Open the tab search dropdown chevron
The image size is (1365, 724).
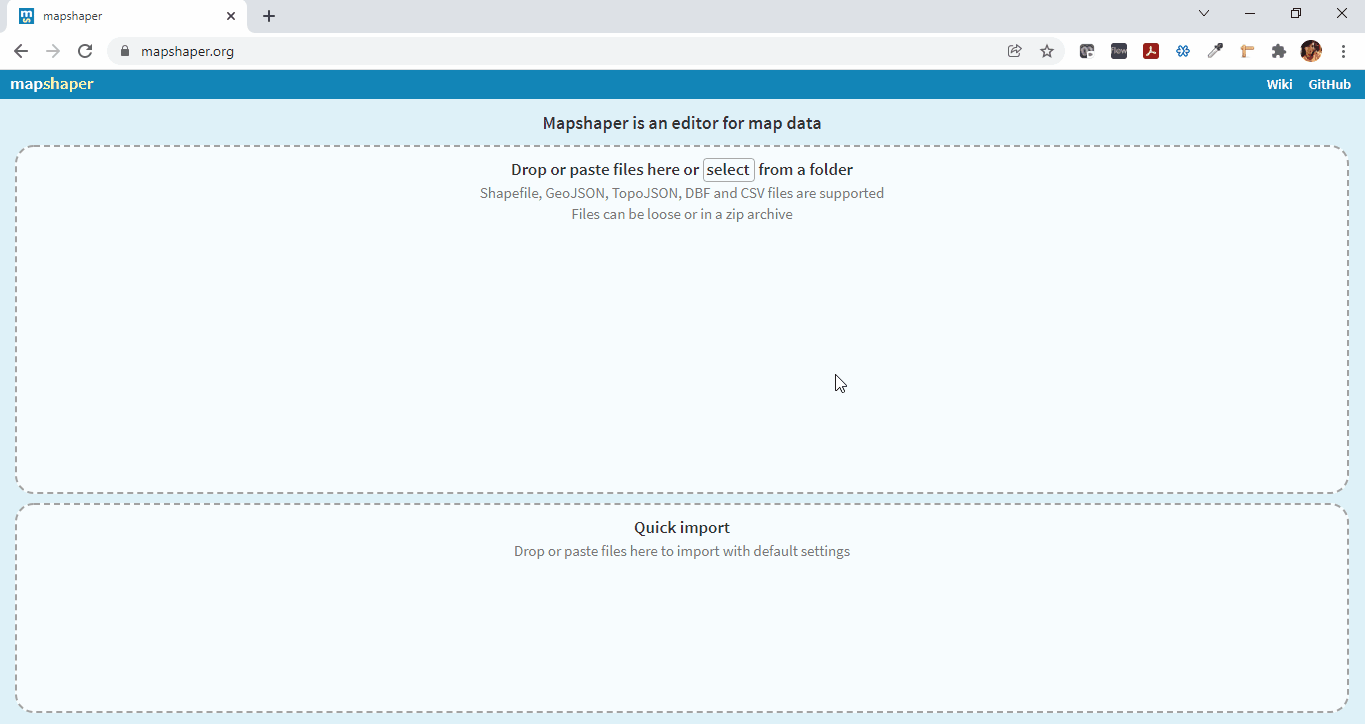[x=1204, y=14]
